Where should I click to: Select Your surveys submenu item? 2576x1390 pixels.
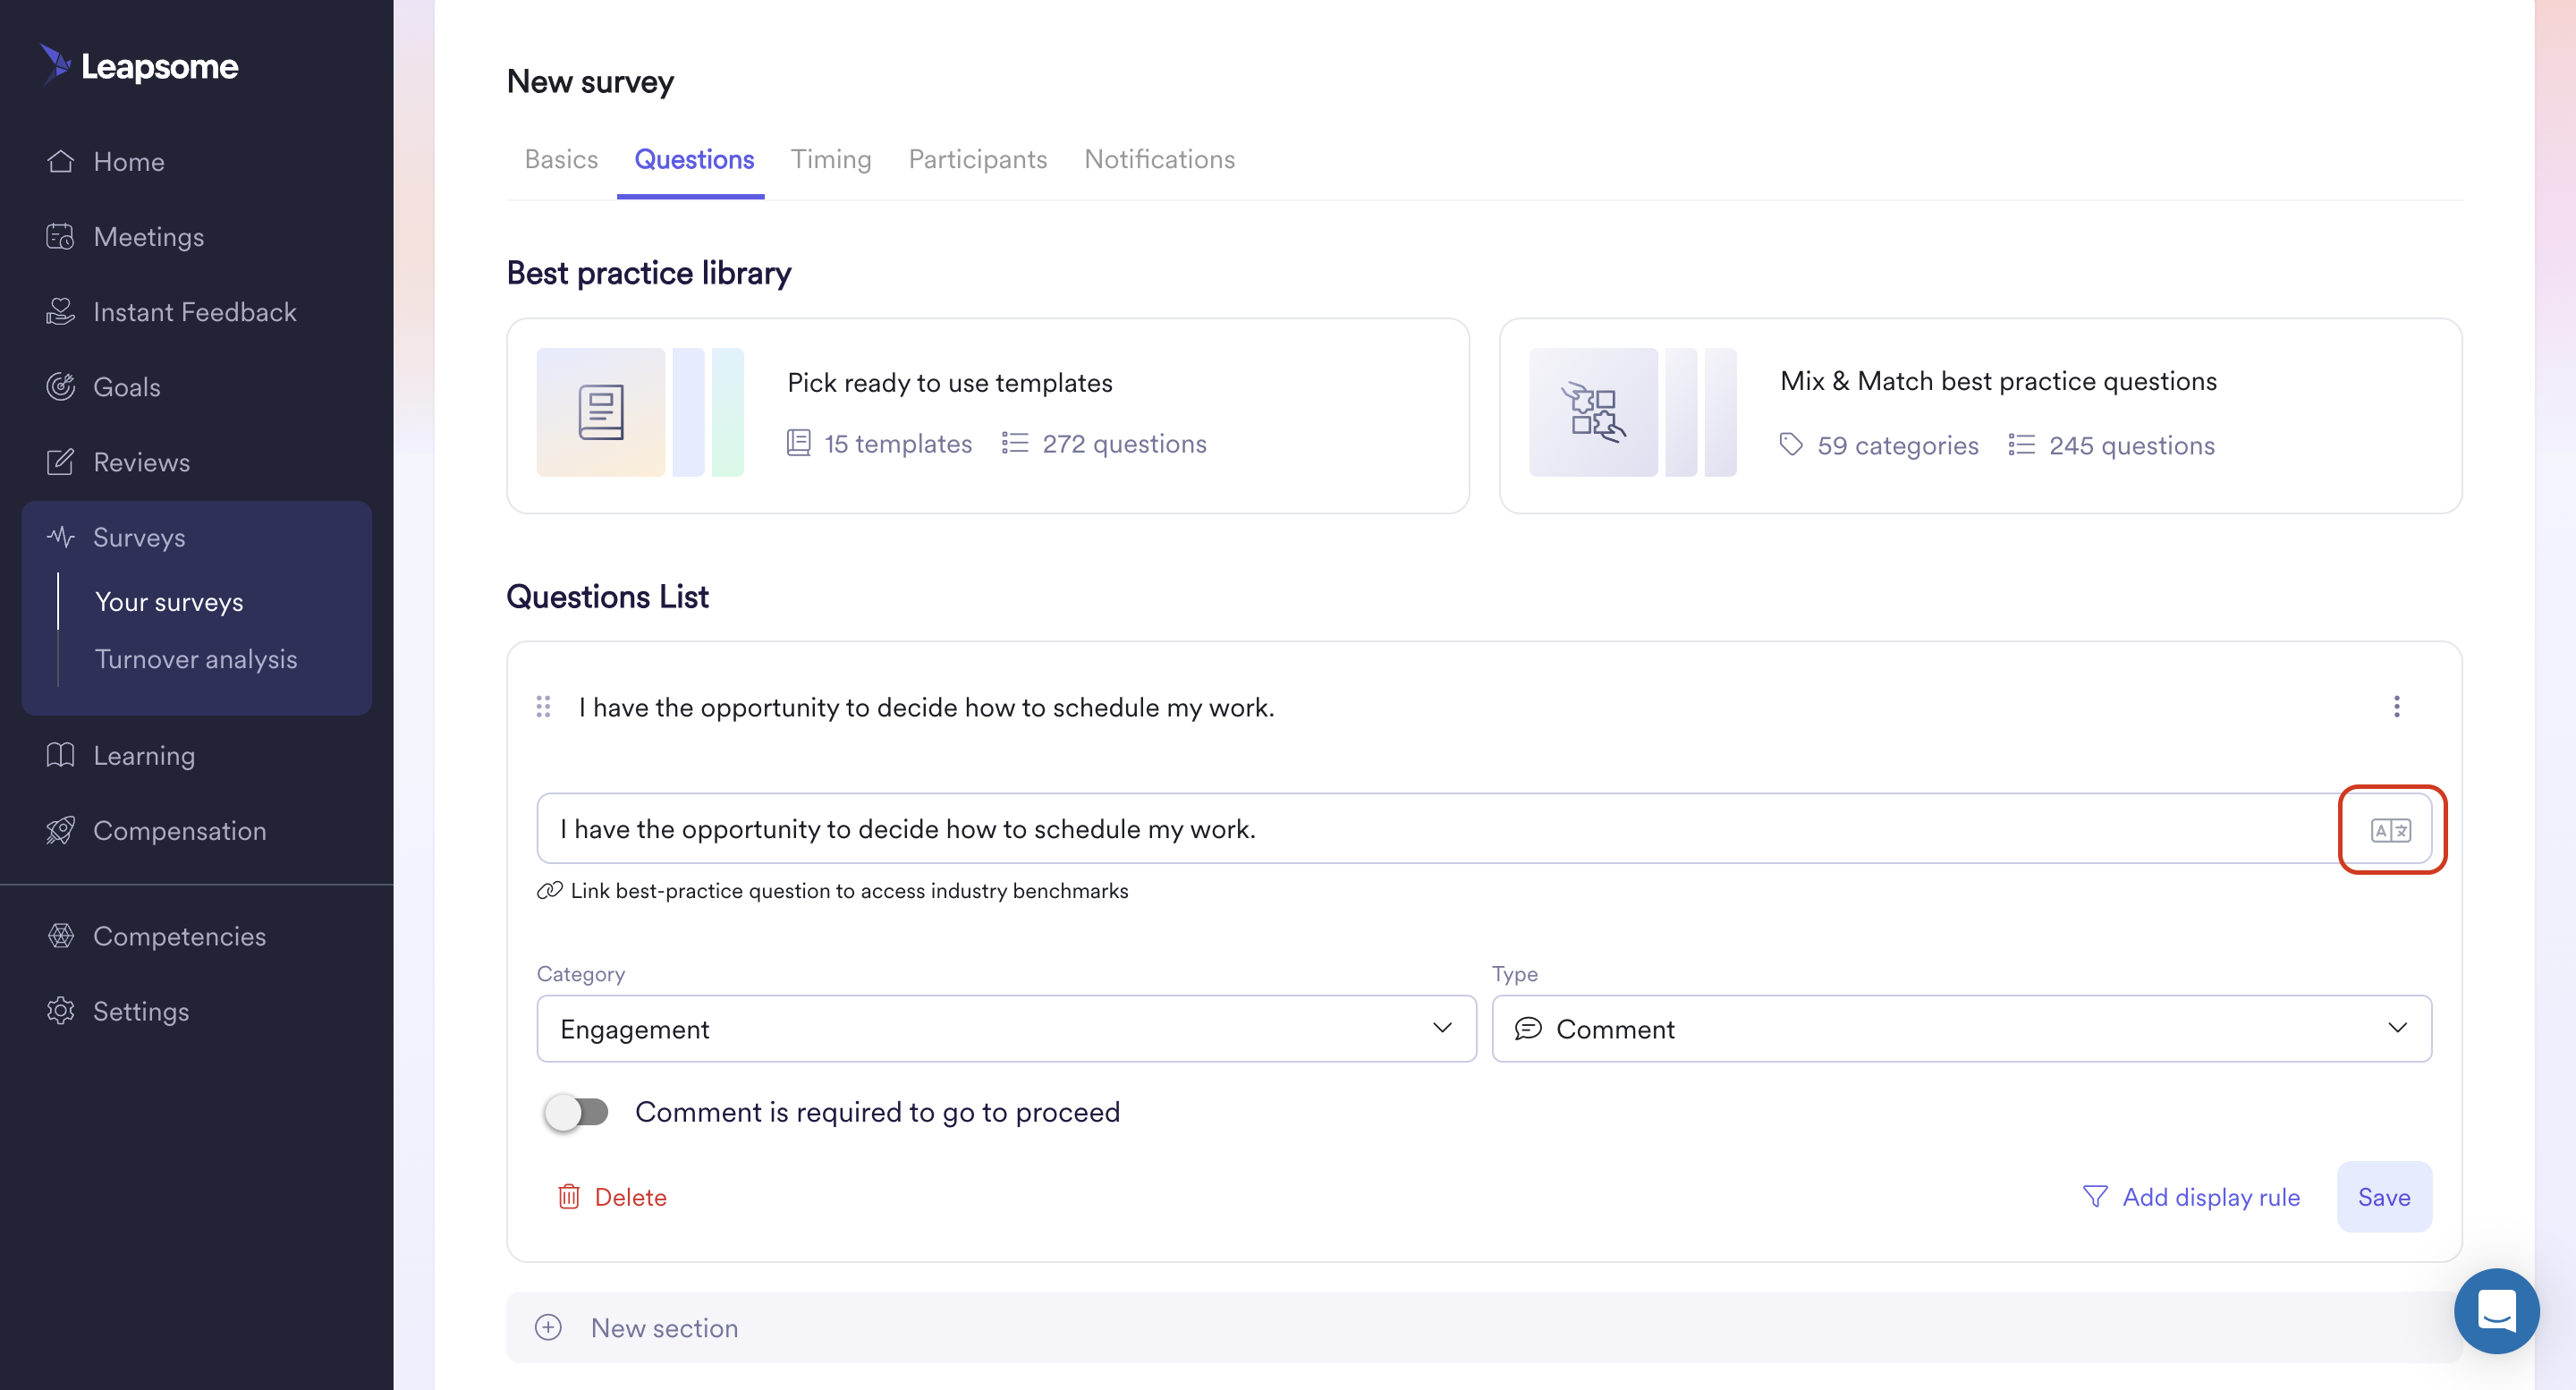pyautogui.click(x=169, y=602)
